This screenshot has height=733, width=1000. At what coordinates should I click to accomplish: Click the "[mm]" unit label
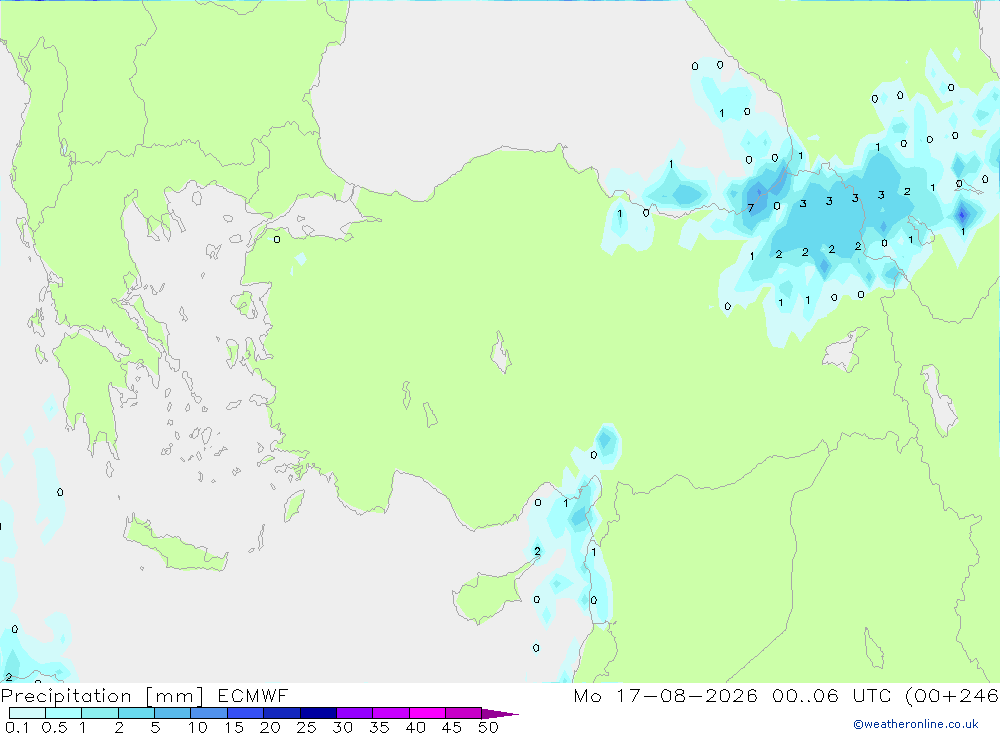174,695
